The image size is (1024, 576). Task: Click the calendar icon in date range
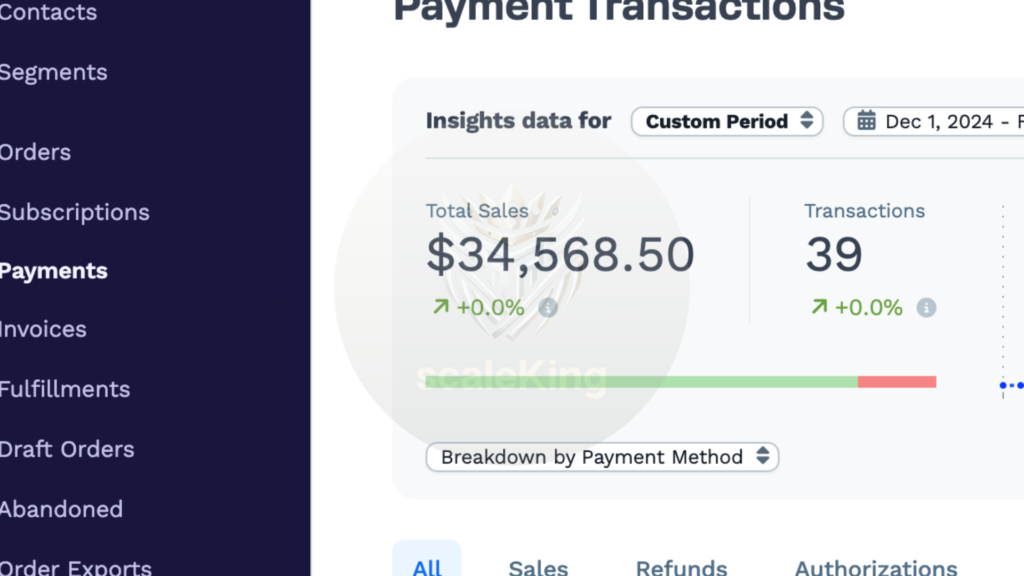pos(867,121)
